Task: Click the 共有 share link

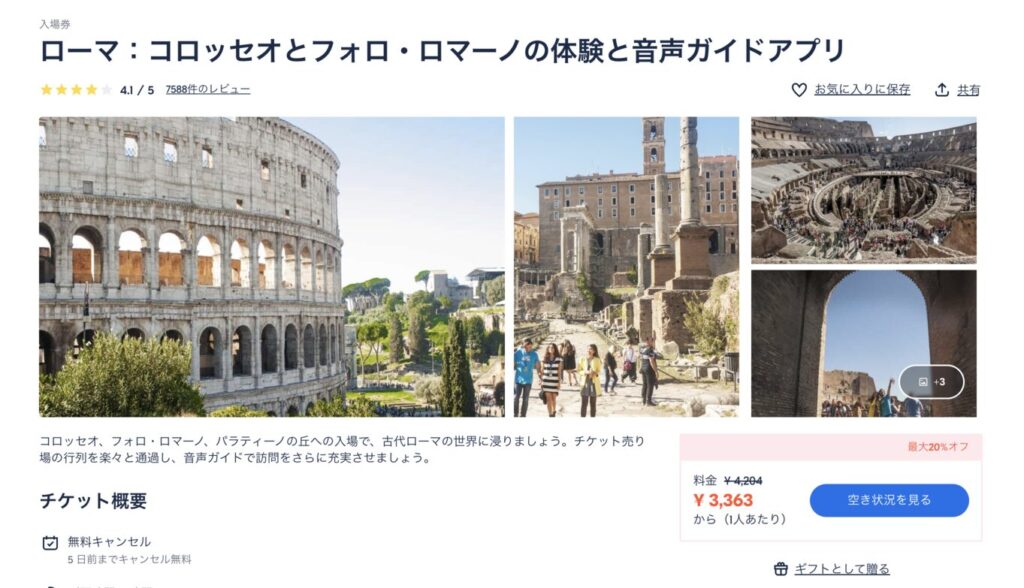Action: pyautogui.click(x=968, y=90)
